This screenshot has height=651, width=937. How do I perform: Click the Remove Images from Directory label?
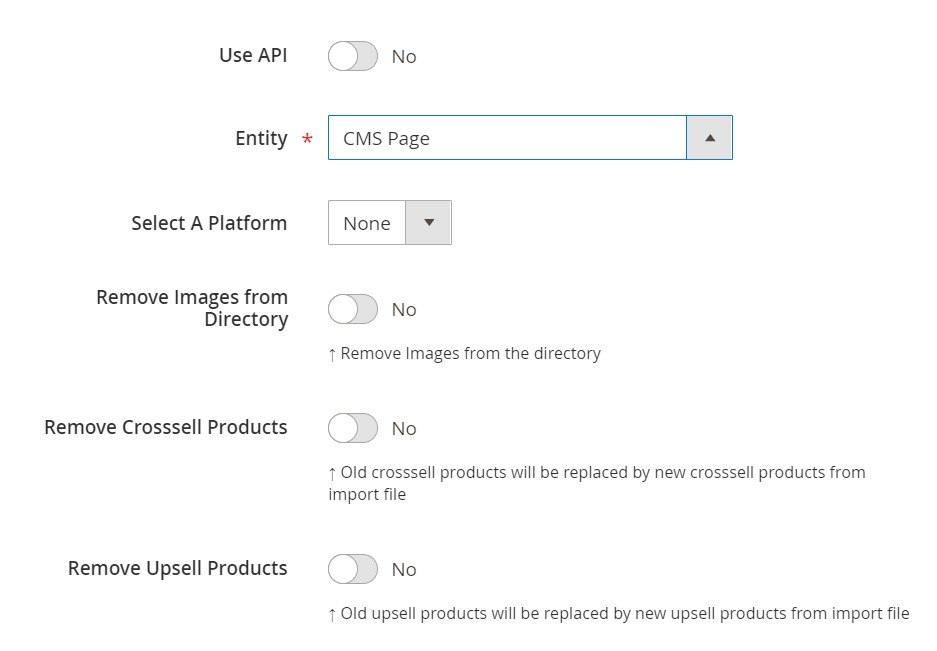pos(192,308)
